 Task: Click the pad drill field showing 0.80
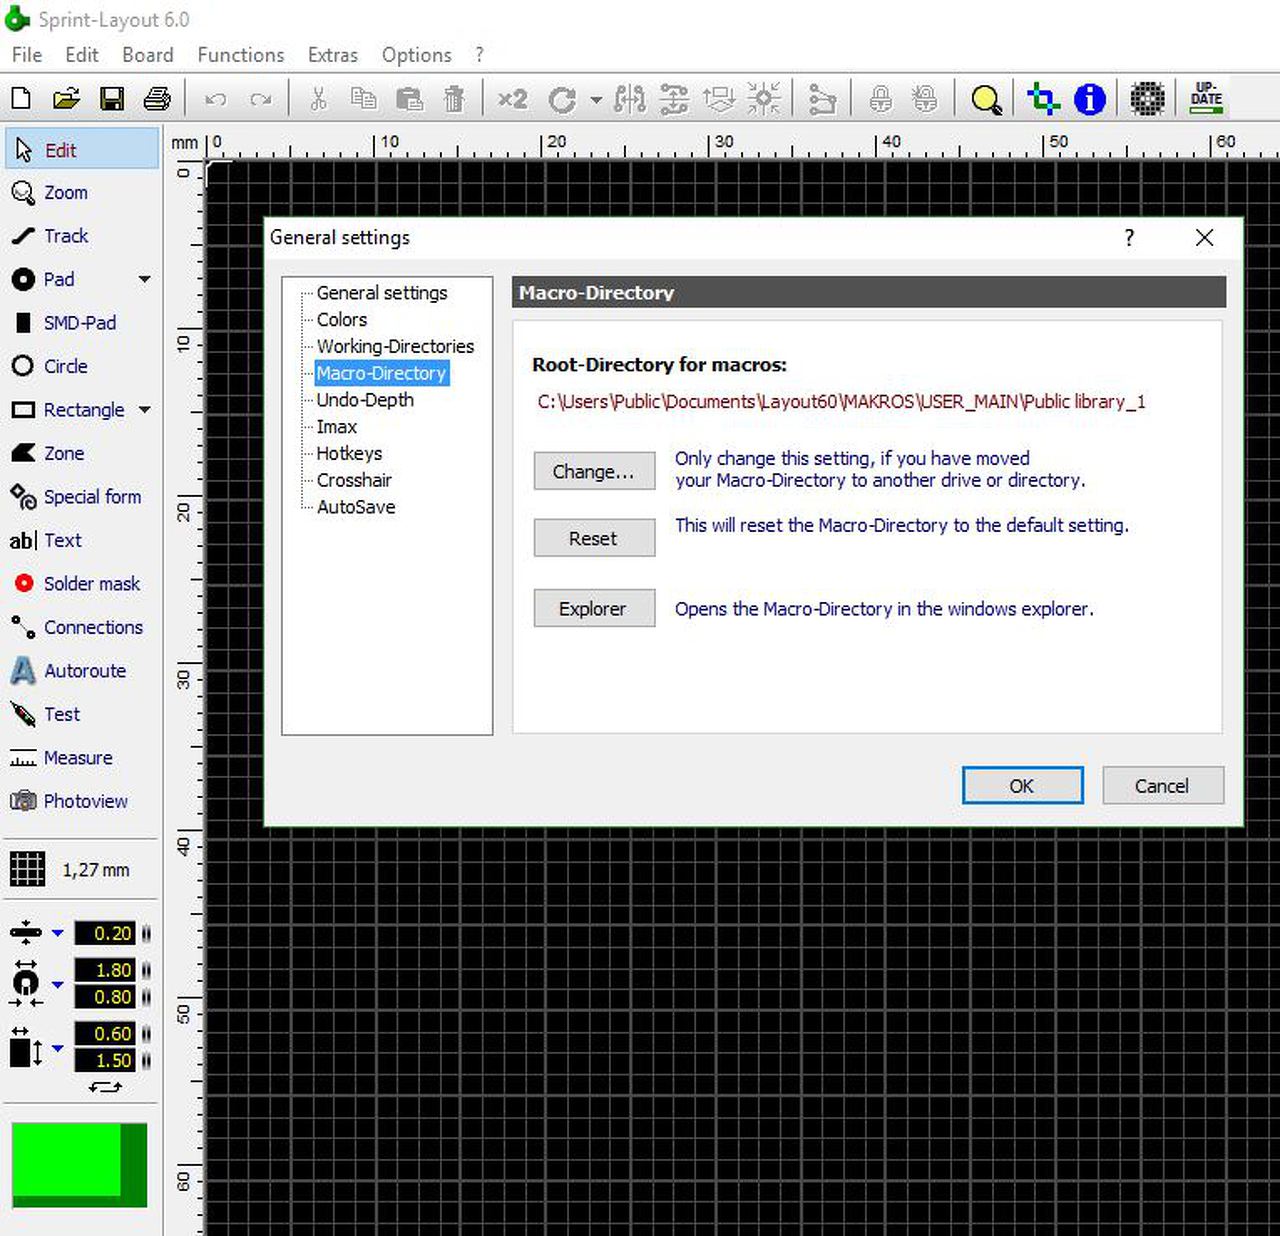tap(105, 997)
